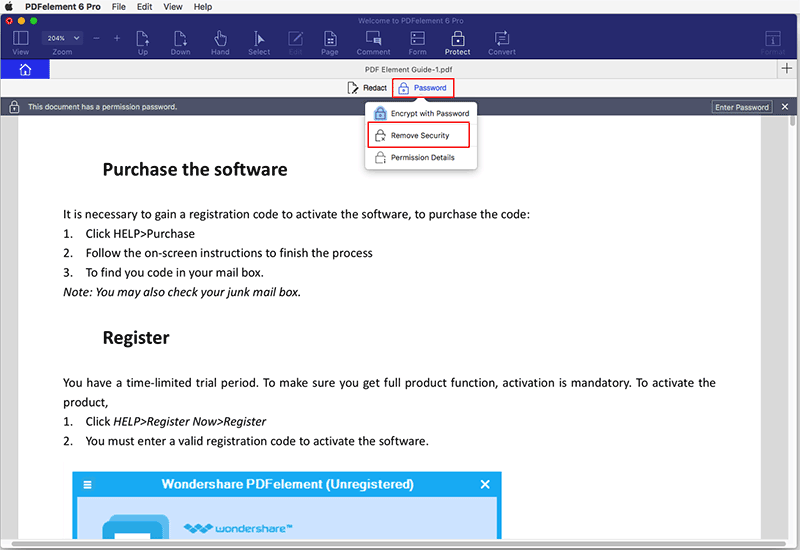800x550 pixels.
Task: Select Remove Security from menu
Action: pos(418,135)
